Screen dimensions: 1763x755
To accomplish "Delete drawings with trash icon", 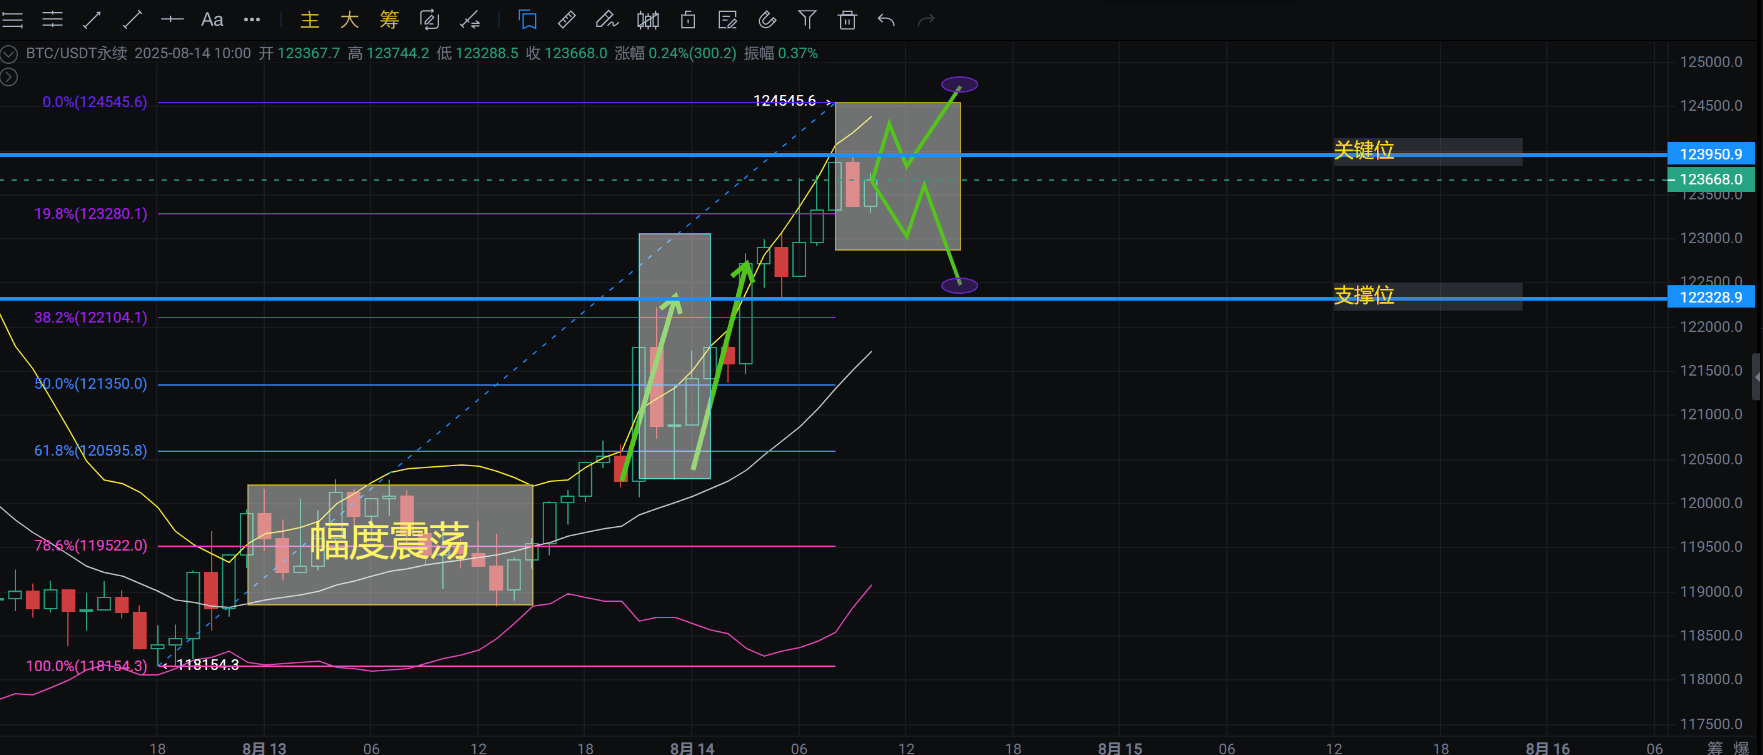I will click(x=847, y=19).
